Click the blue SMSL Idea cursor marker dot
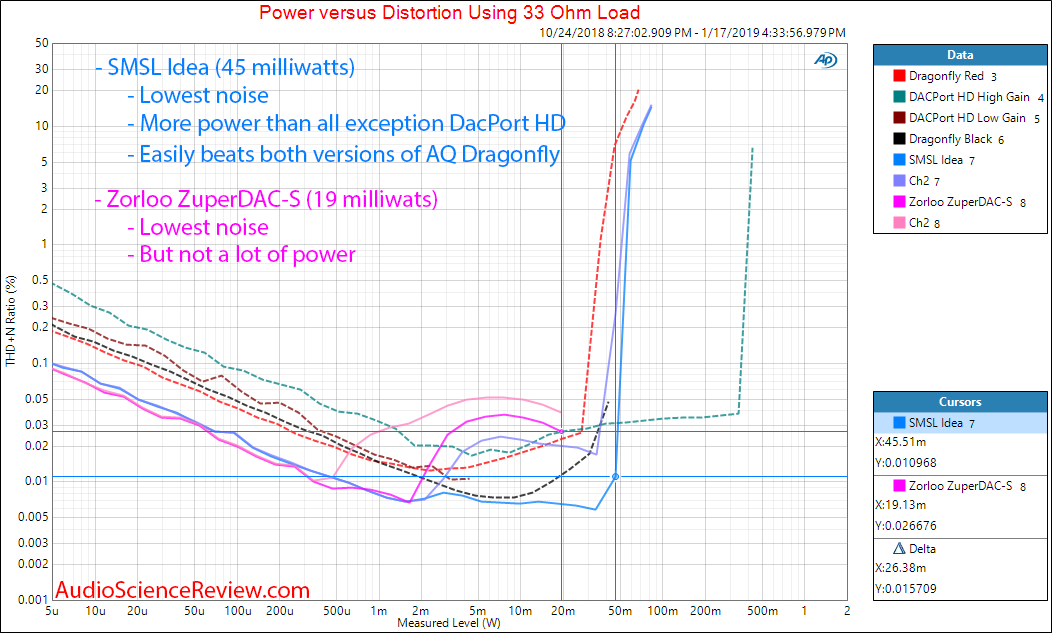 tap(615, 477)
